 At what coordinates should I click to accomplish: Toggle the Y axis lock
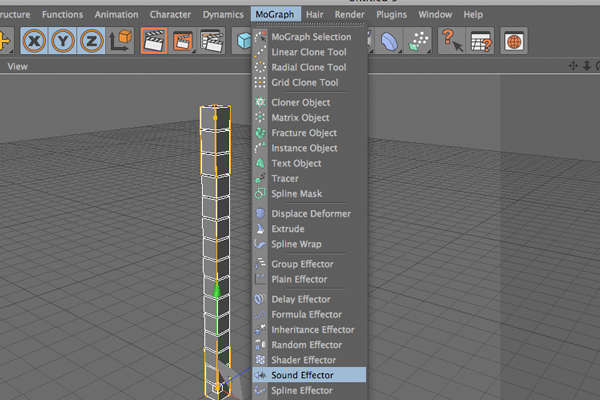click(x=63, y=41)
